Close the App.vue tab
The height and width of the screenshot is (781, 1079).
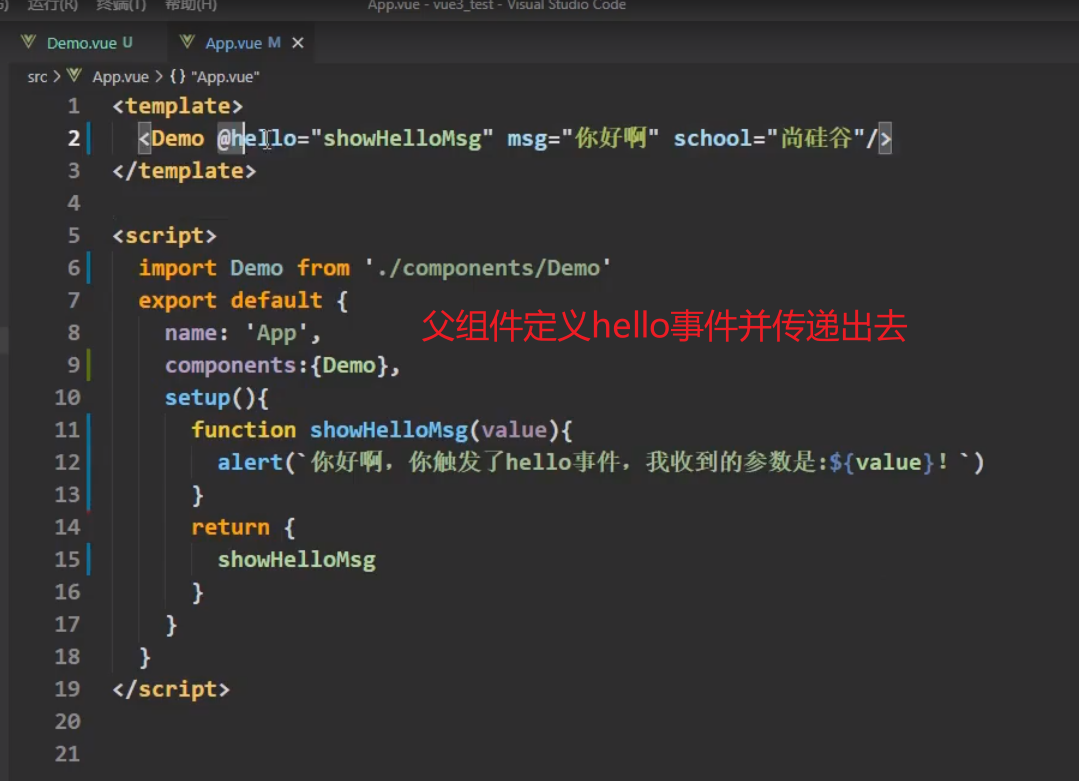click(x=298, y=43)
